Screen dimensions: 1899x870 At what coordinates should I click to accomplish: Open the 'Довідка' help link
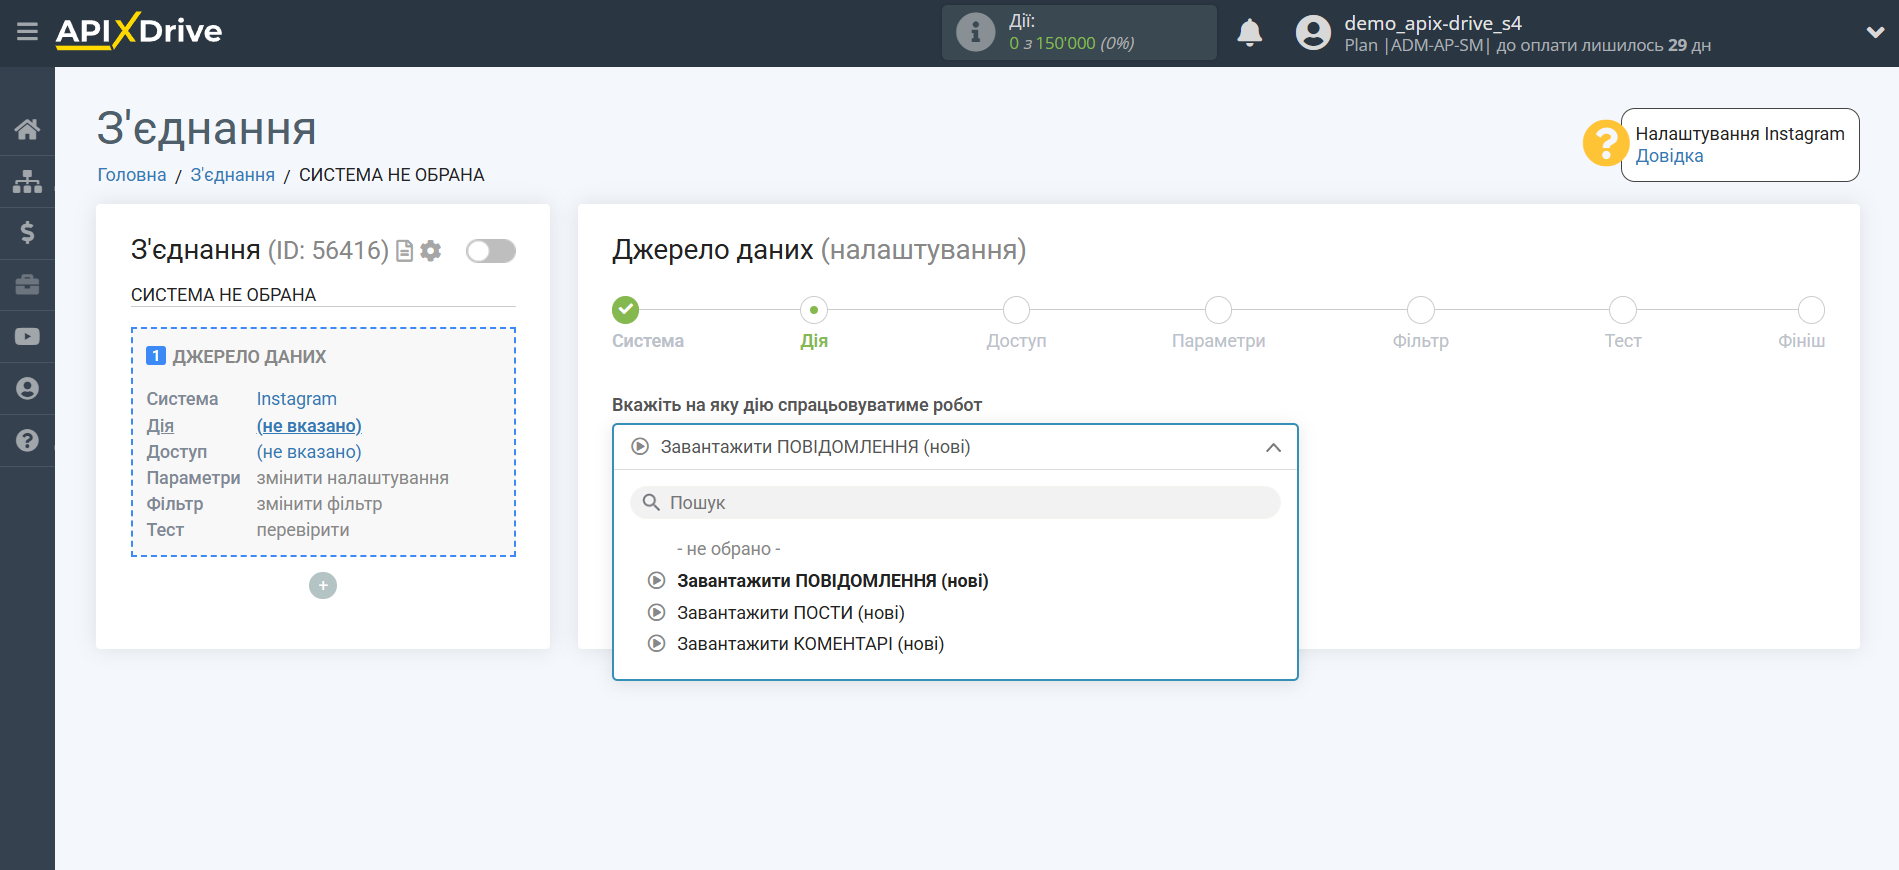[x=1669, y=156]
